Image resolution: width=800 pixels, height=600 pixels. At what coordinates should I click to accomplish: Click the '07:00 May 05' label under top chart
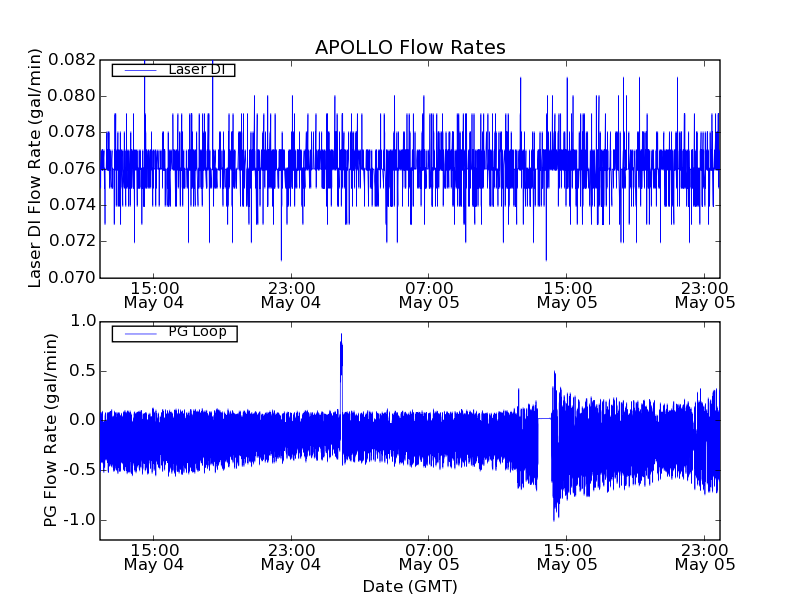[x=429, y=294]
